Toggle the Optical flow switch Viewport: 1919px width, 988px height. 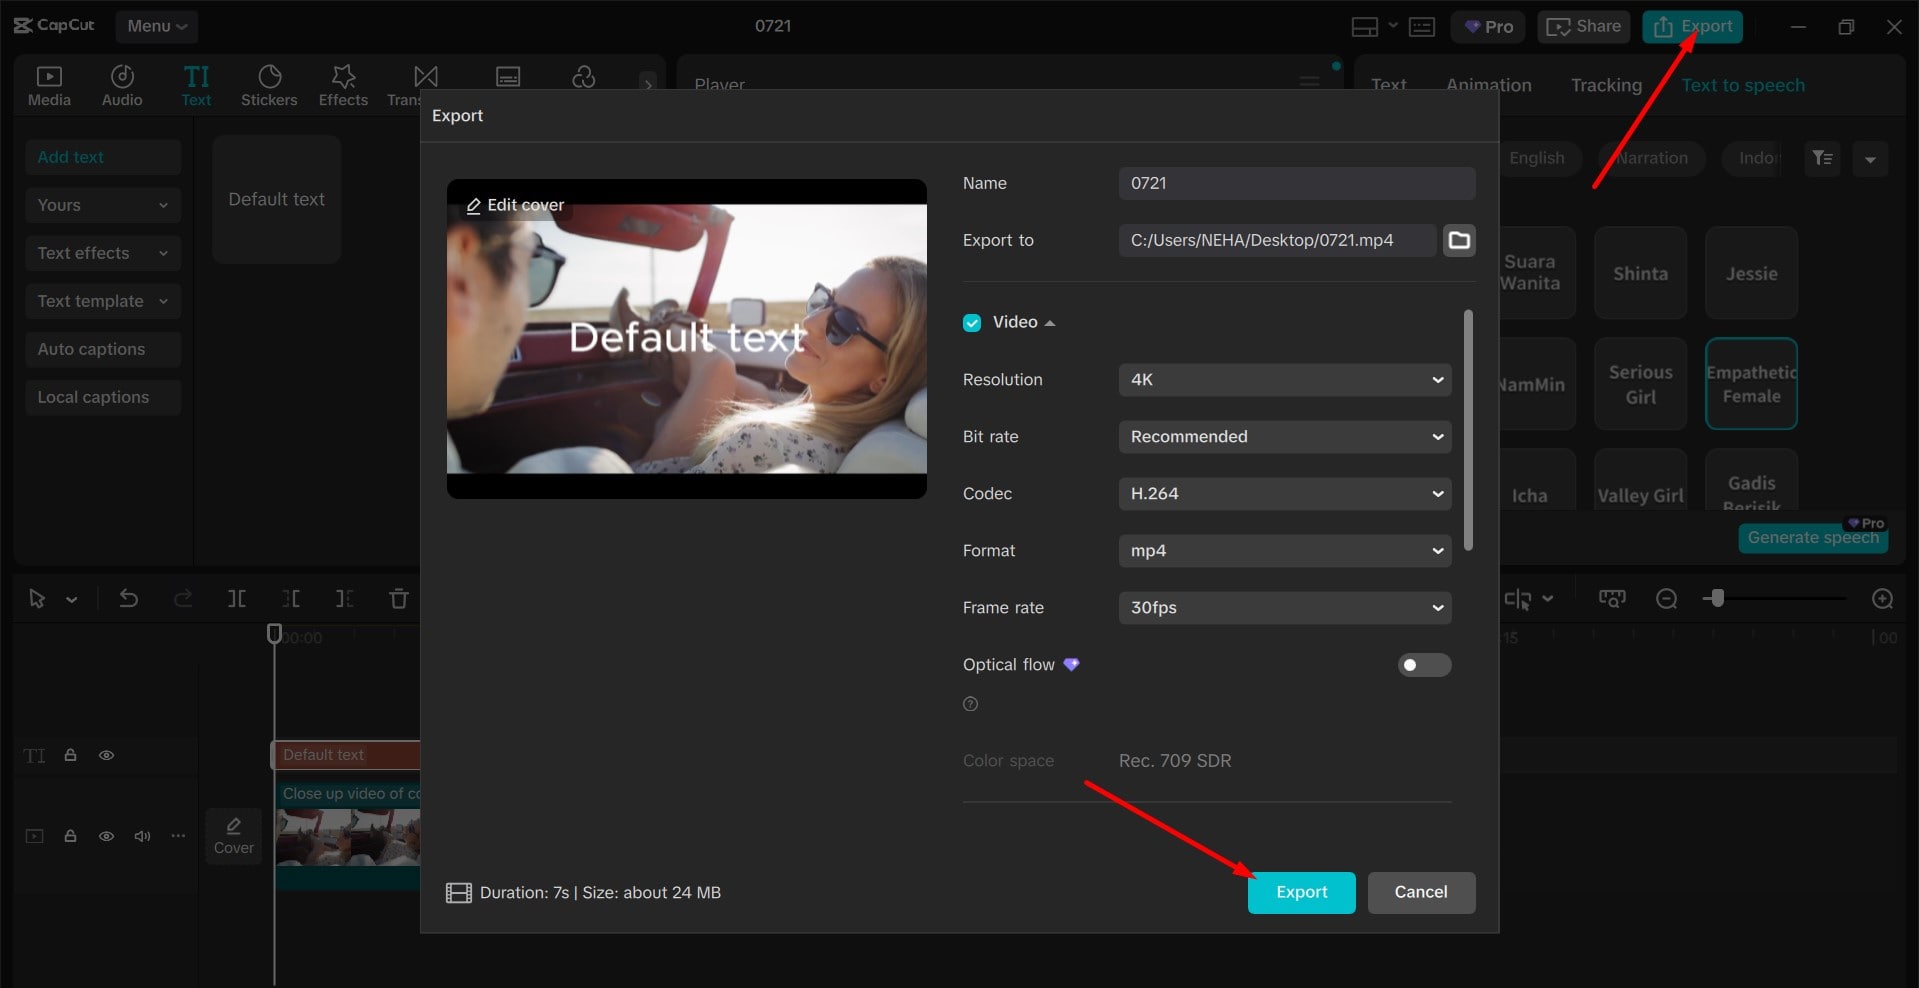[1424, 665]
